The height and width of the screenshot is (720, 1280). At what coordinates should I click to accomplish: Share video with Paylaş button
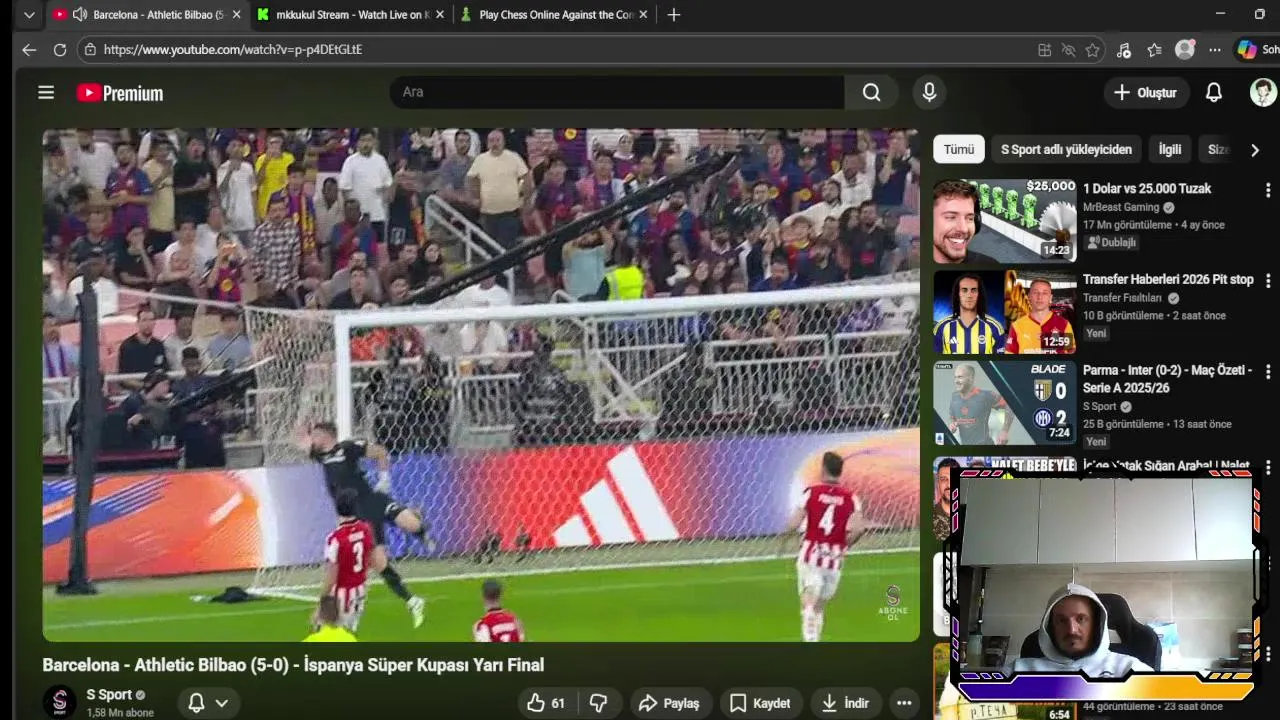tap(669, 703)
